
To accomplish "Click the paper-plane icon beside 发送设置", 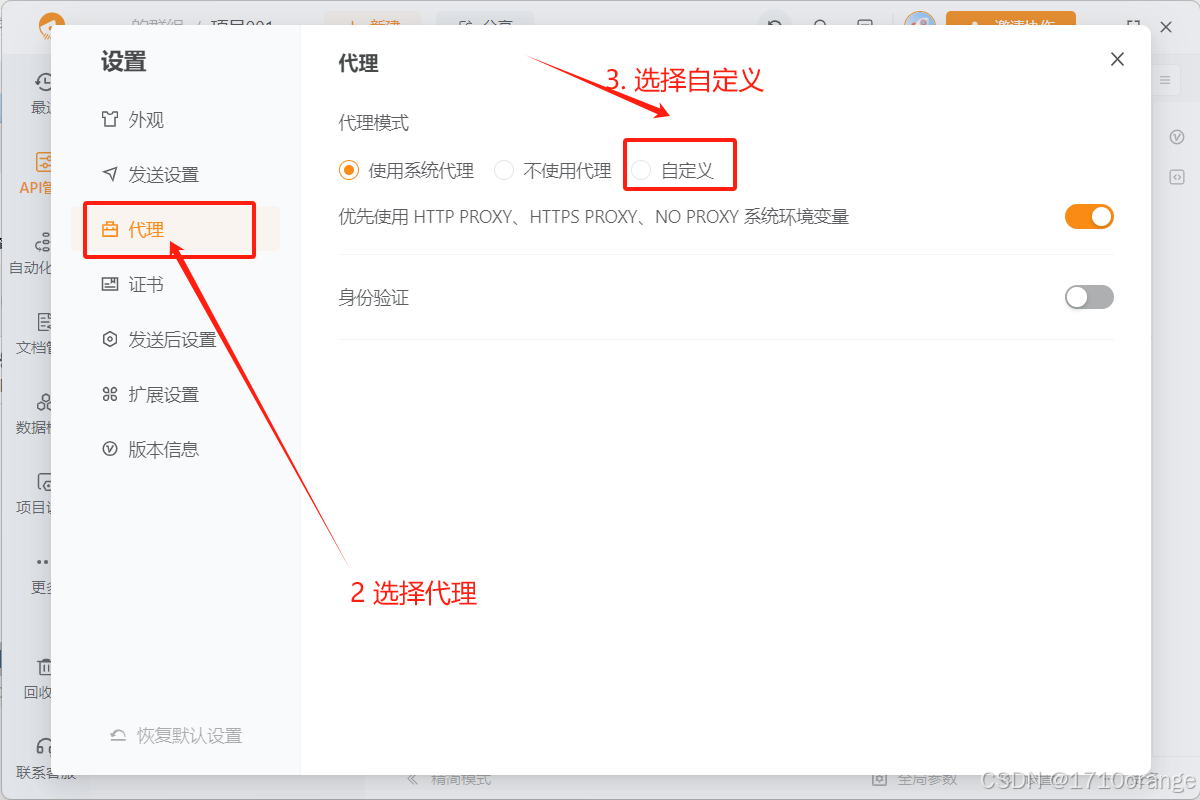I will pos(110,175).
